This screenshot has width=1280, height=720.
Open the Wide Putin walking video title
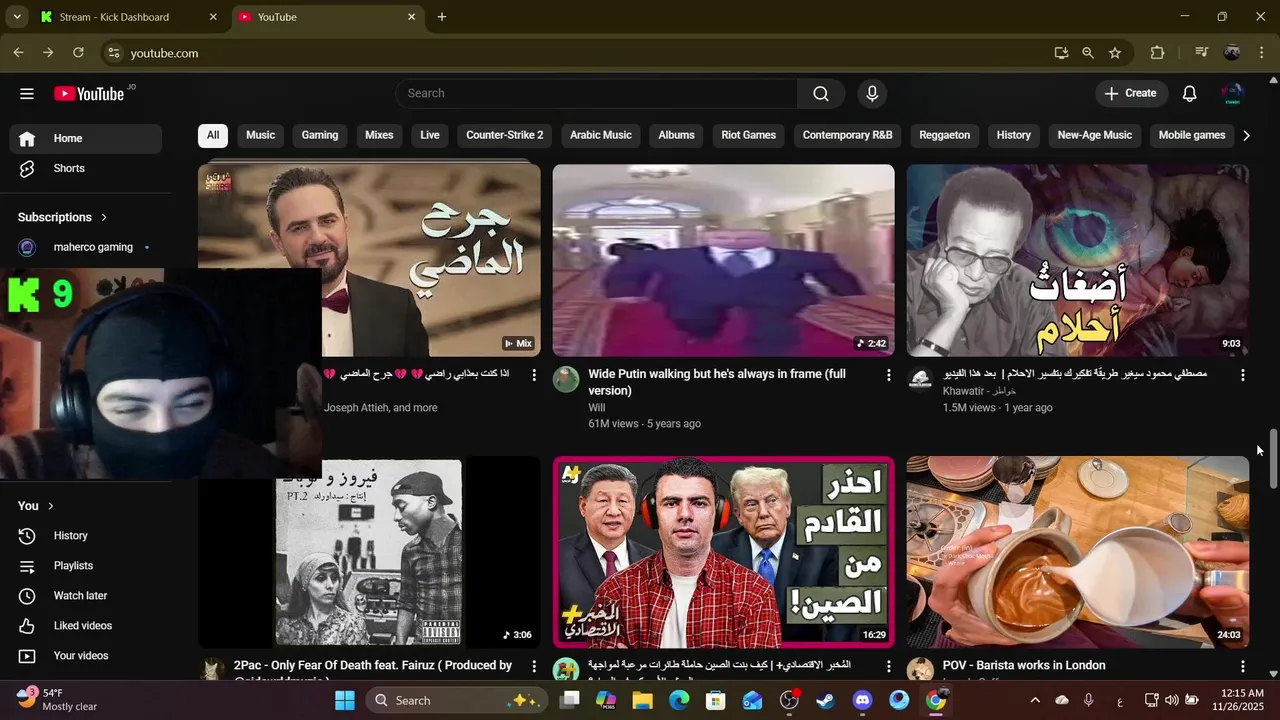(x=717, y=382)
